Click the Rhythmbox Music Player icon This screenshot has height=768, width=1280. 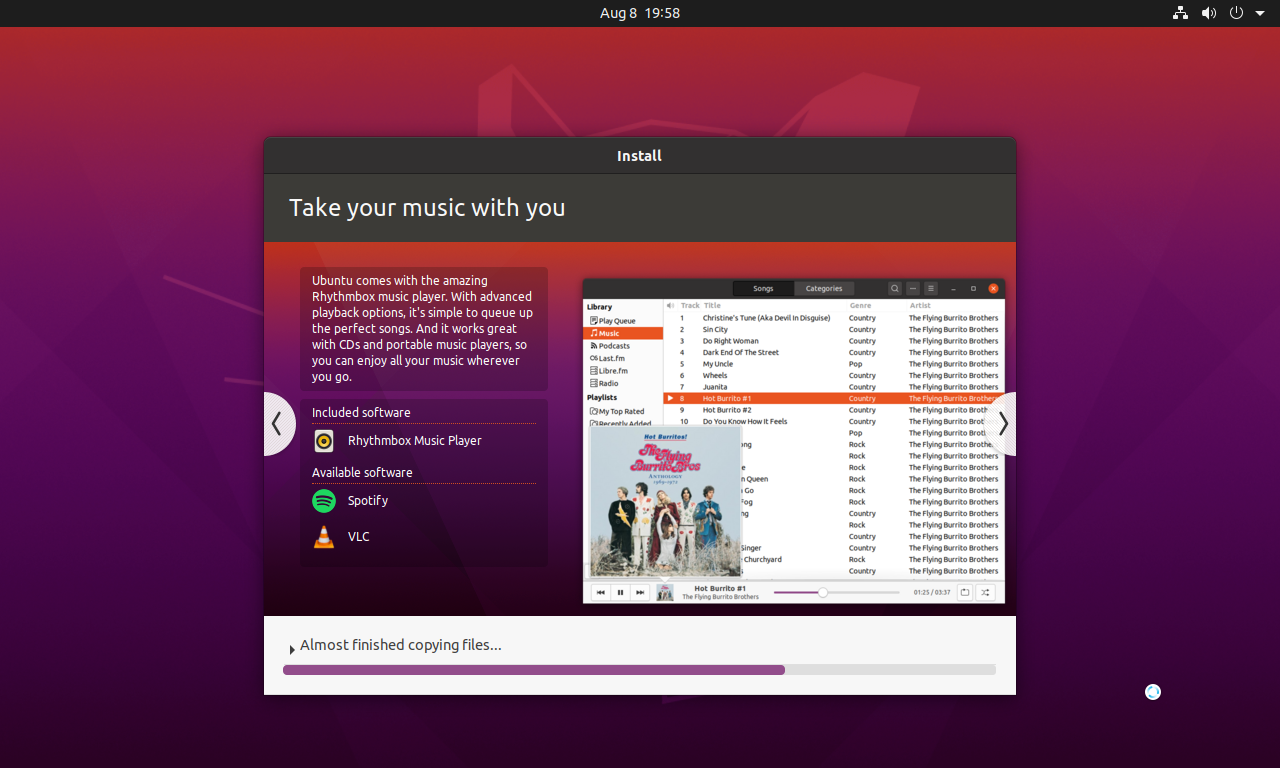tap(324, 441)
